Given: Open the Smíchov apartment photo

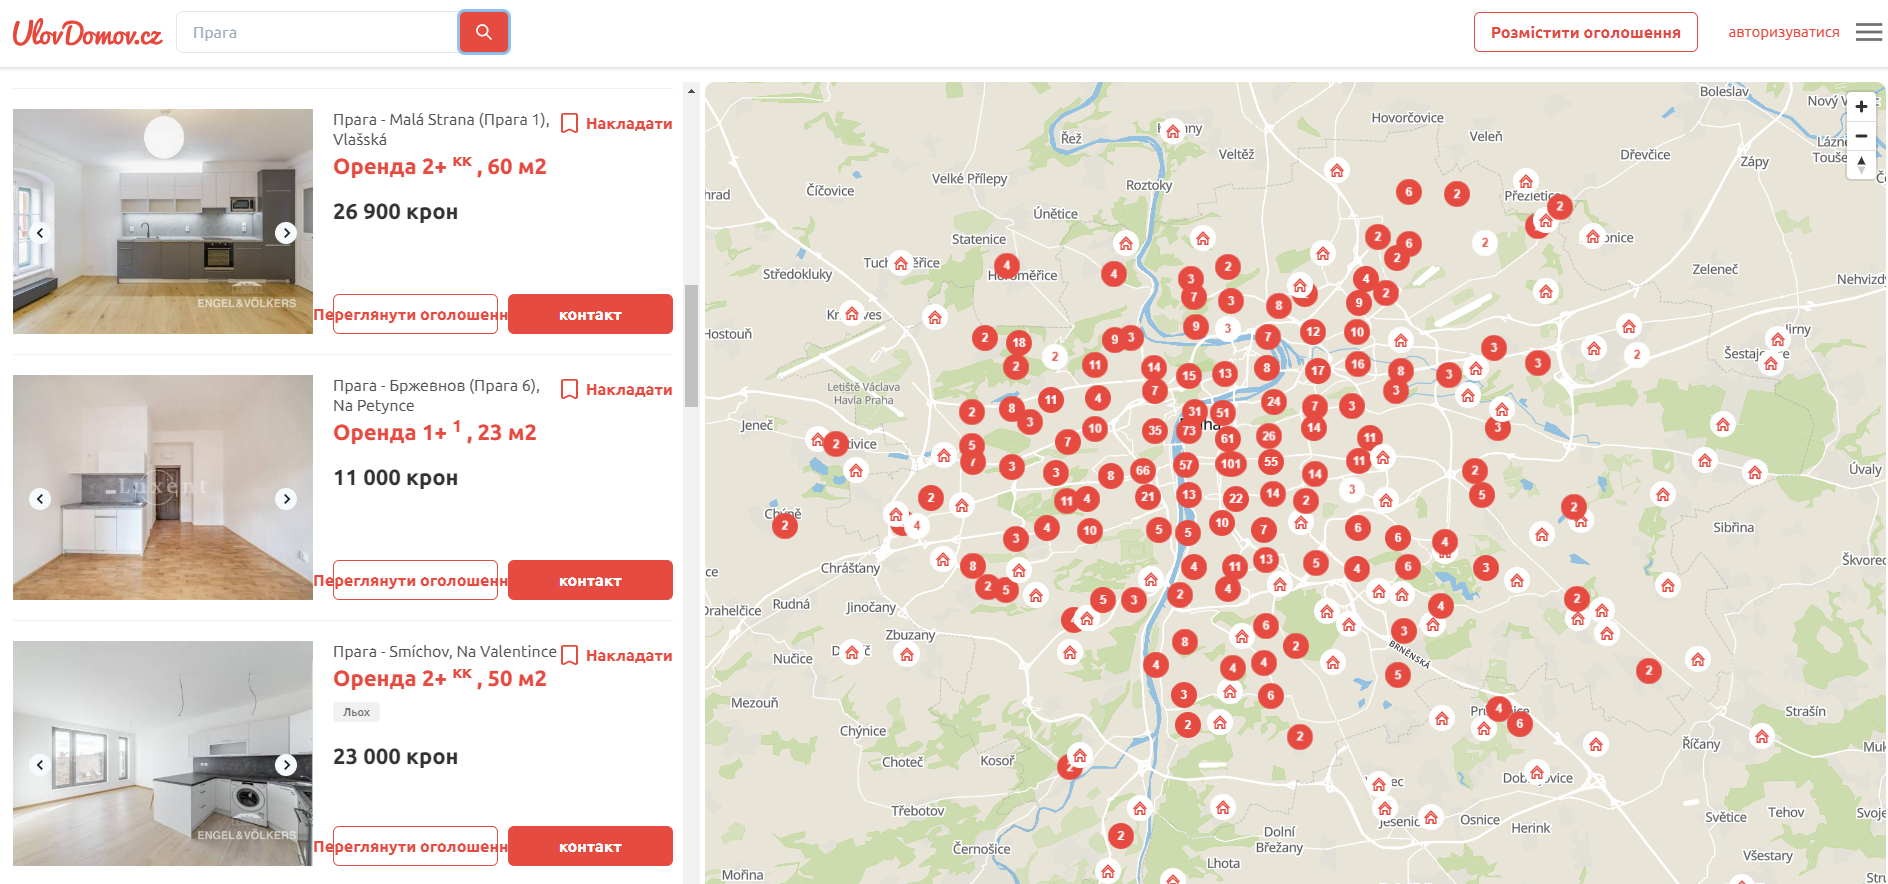Looking at the screenshot, I should coord(163,753).
